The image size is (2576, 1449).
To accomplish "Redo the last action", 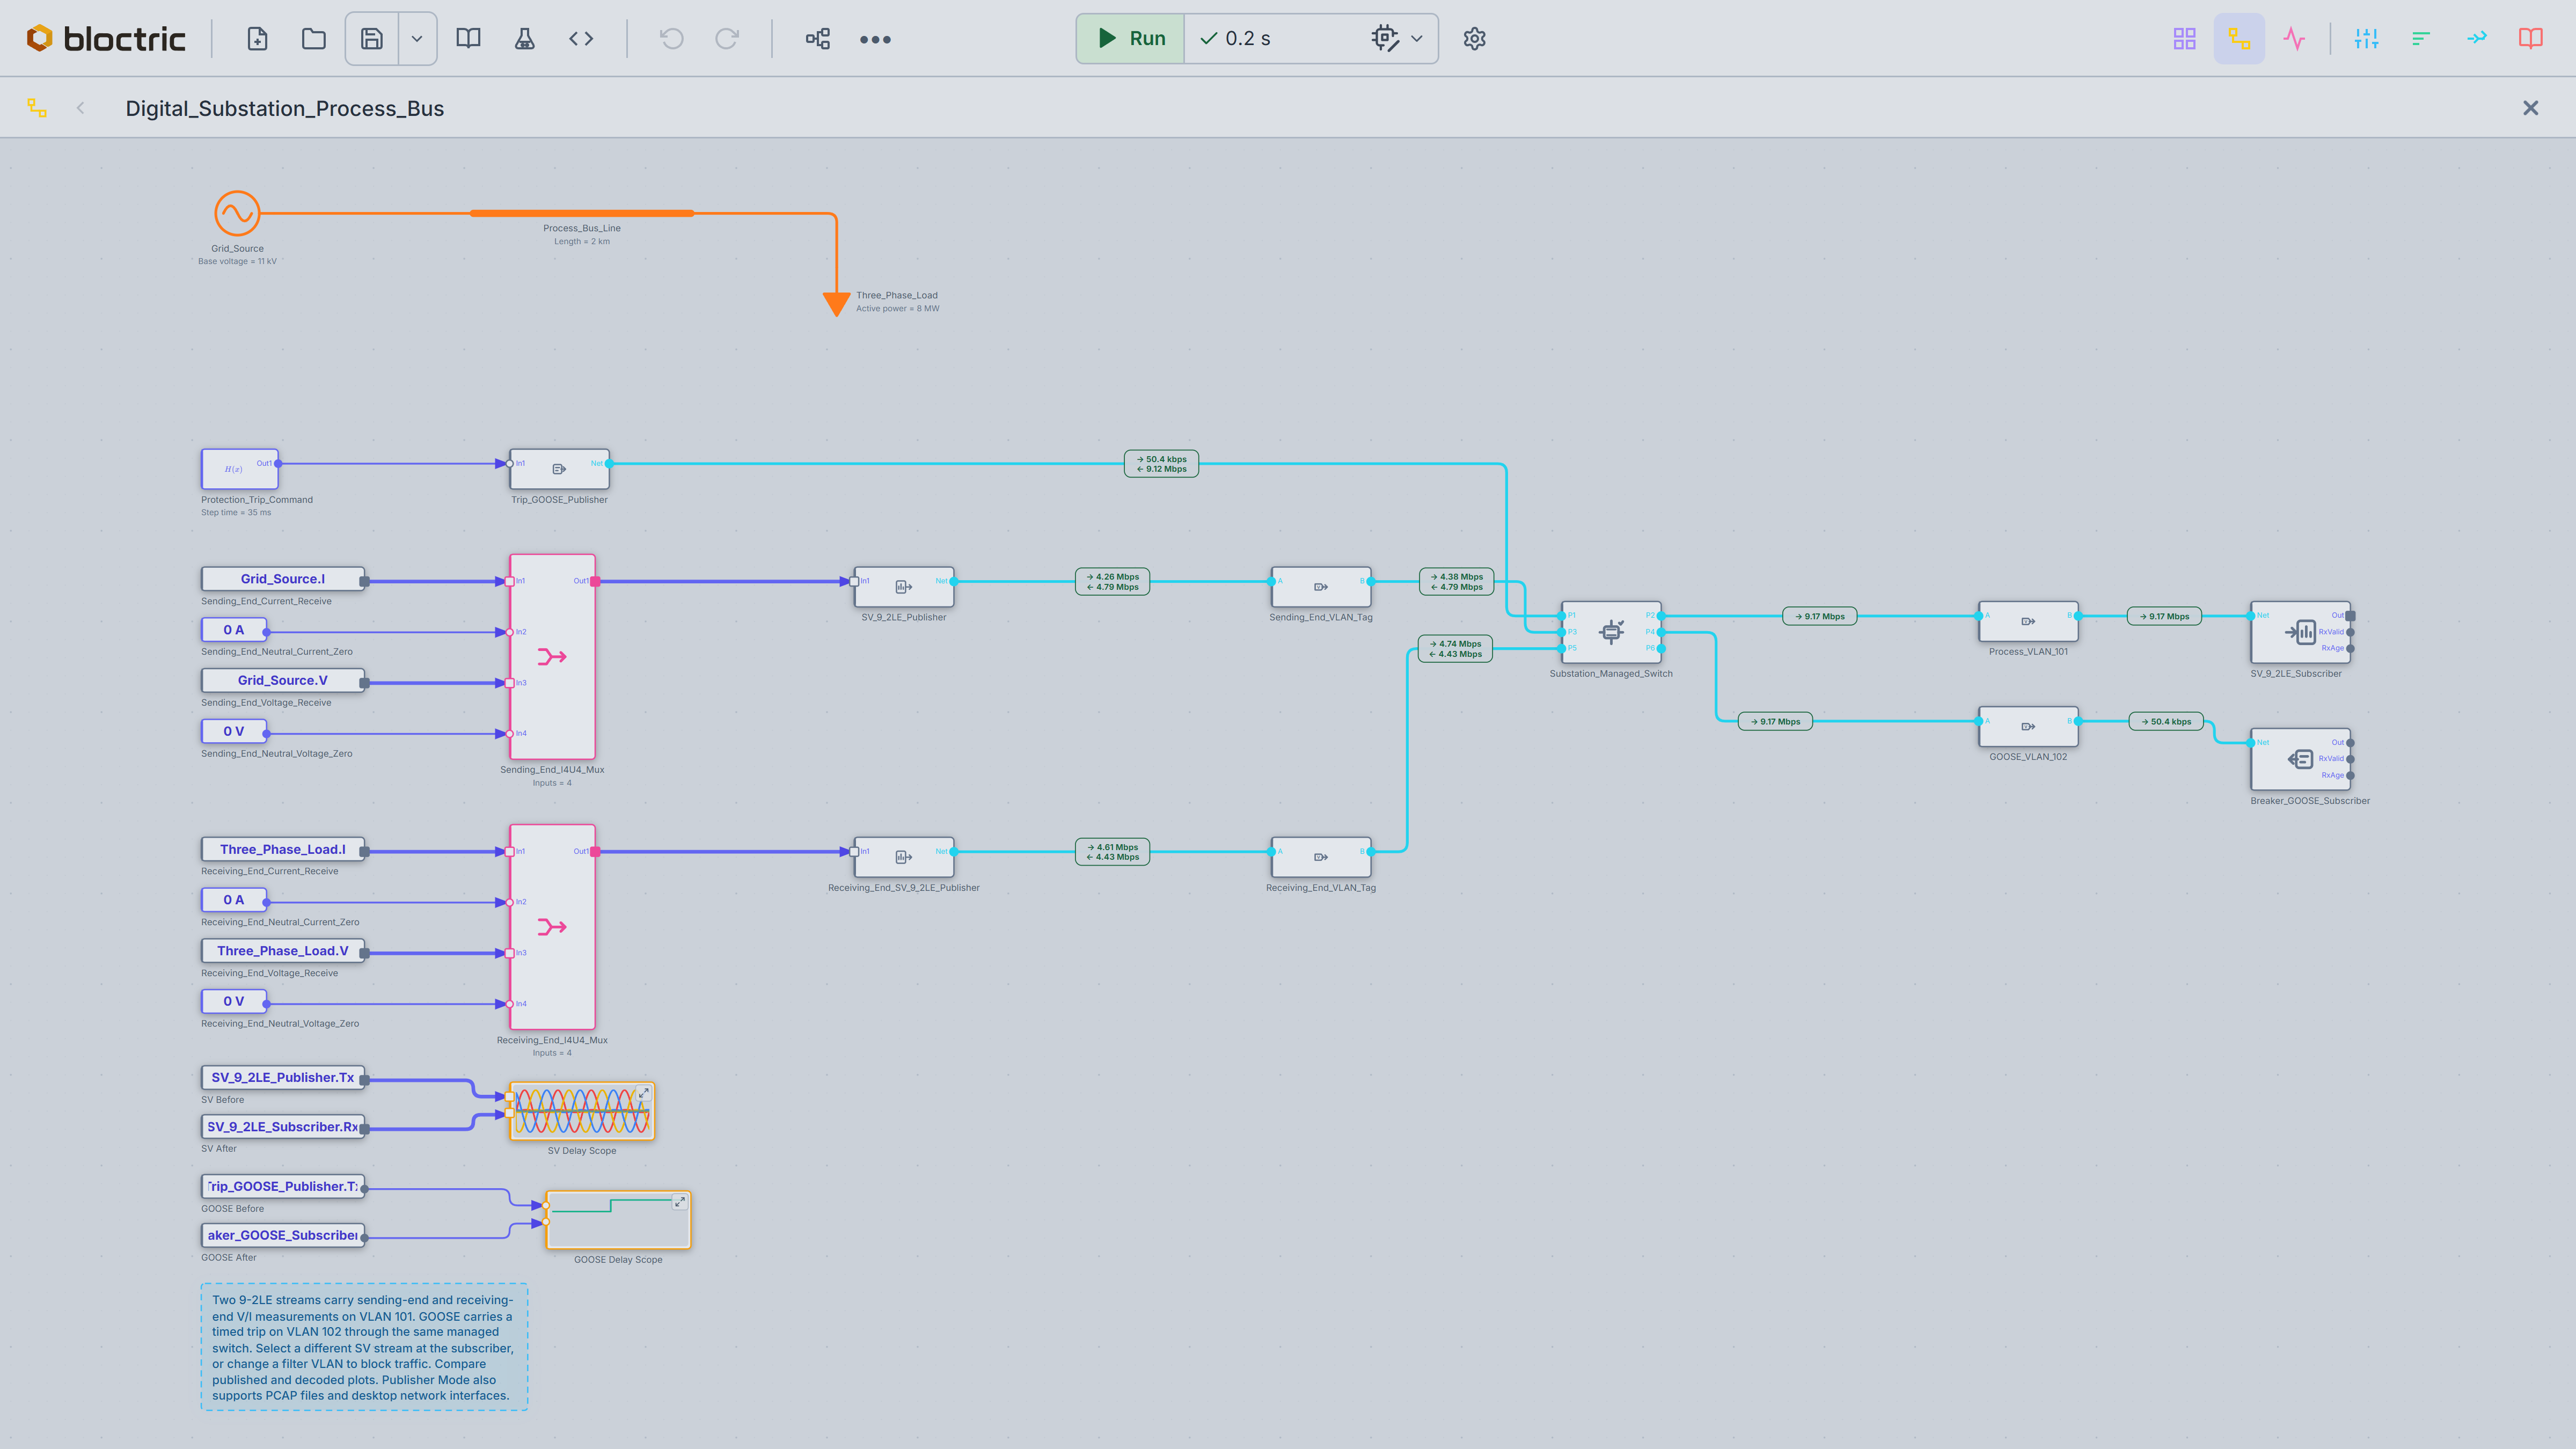I will point(727,39).
